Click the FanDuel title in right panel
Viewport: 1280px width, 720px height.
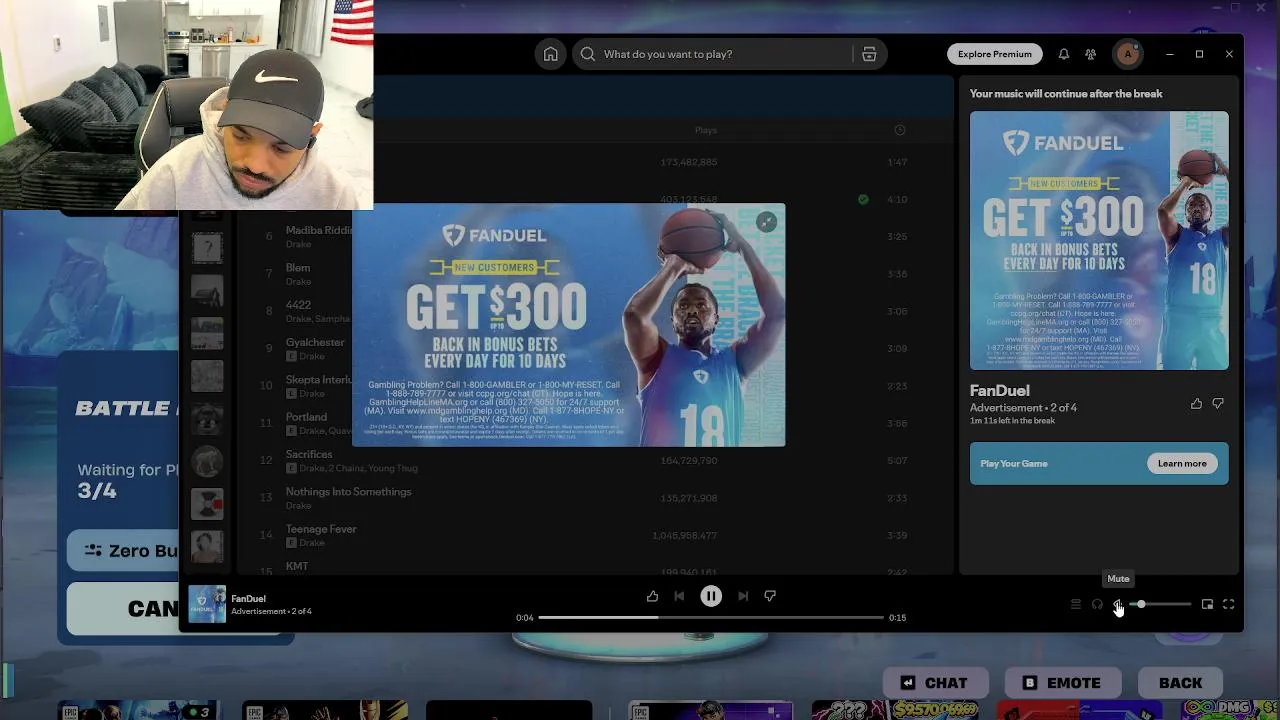click(x=999, y=391)
